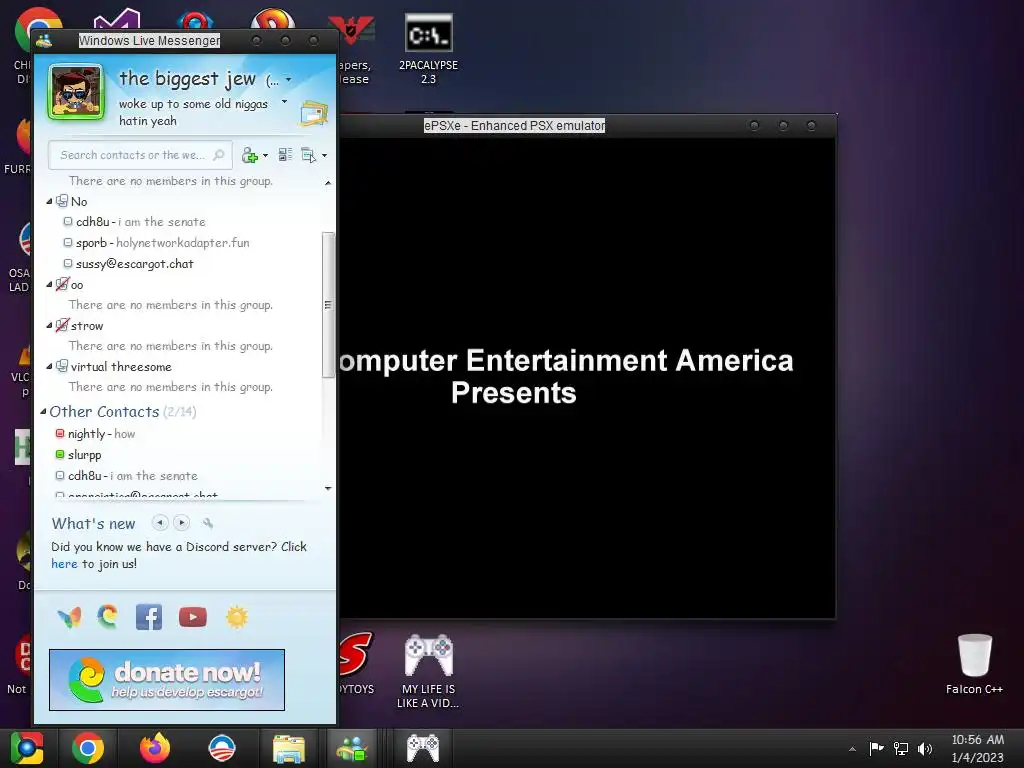Click the search magnifier icon
The height and width of the screenshot is (768, 1024).
point(219,155)
